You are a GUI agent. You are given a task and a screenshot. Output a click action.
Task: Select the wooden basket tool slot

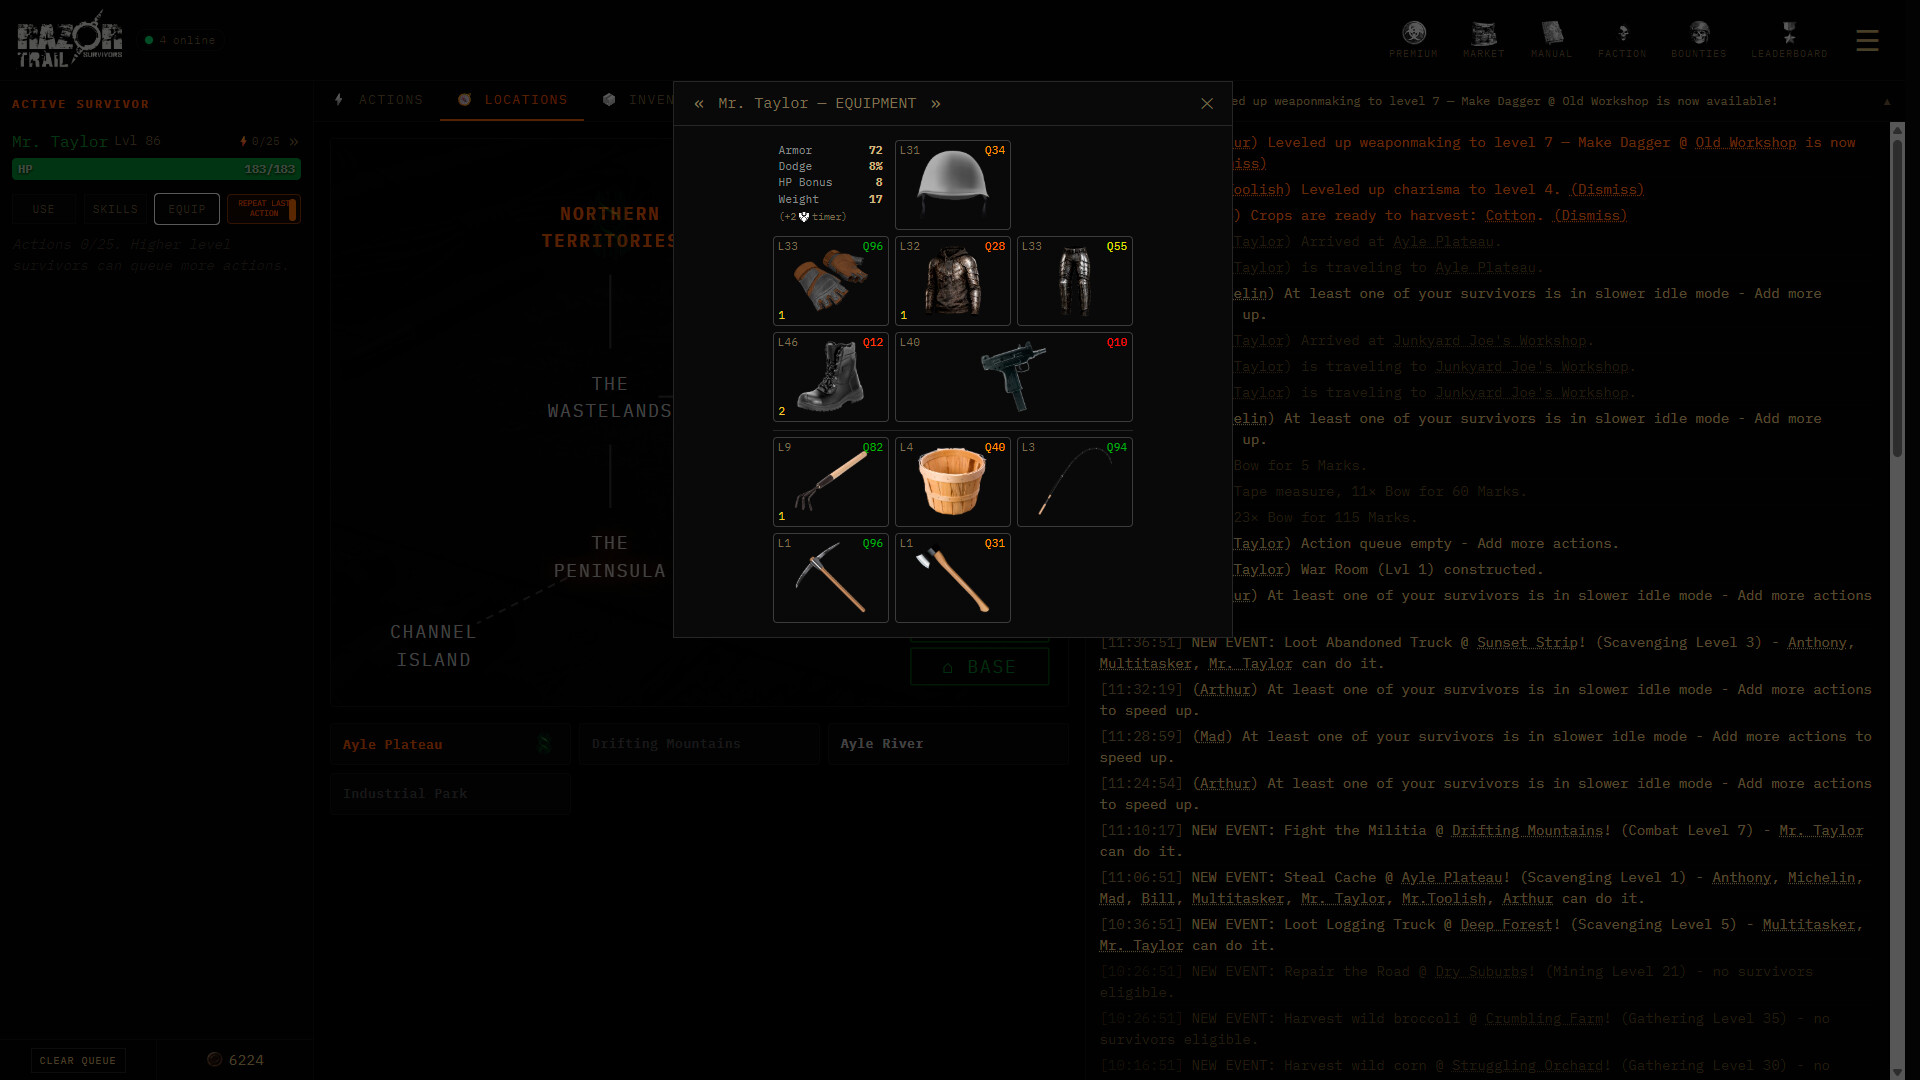(x=952, y=482)
